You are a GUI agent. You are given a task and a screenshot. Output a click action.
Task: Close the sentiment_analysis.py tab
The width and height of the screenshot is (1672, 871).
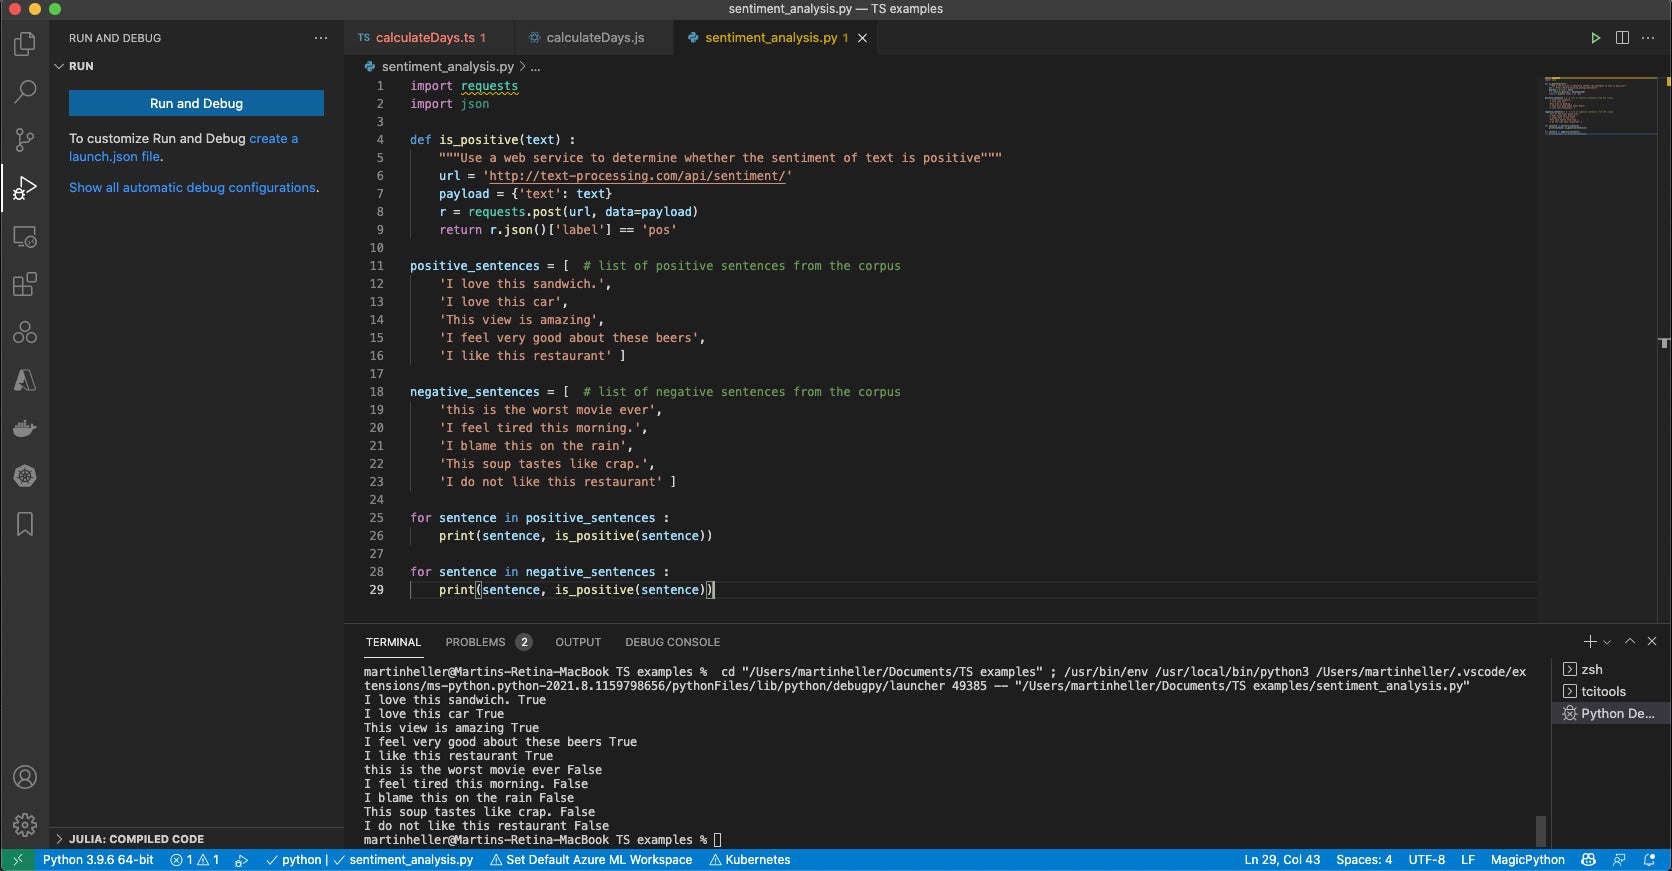[862, 38]
